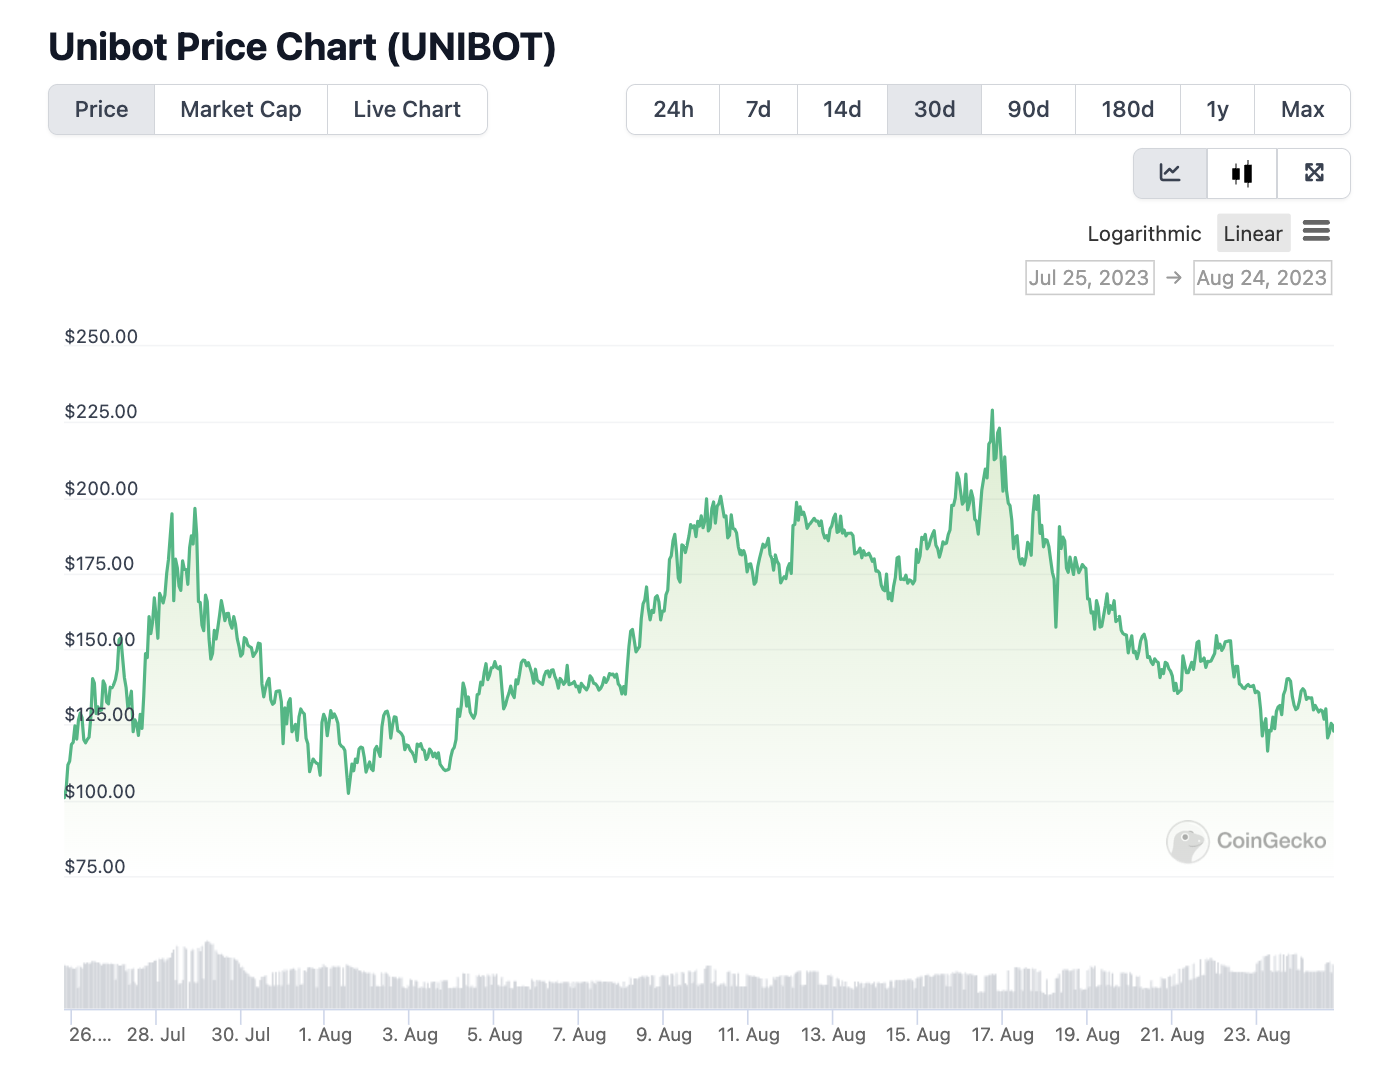Click the CoinGecko watermark logo
The width and height of the screenshot is (1386, 1074).
pos(1246,841)
